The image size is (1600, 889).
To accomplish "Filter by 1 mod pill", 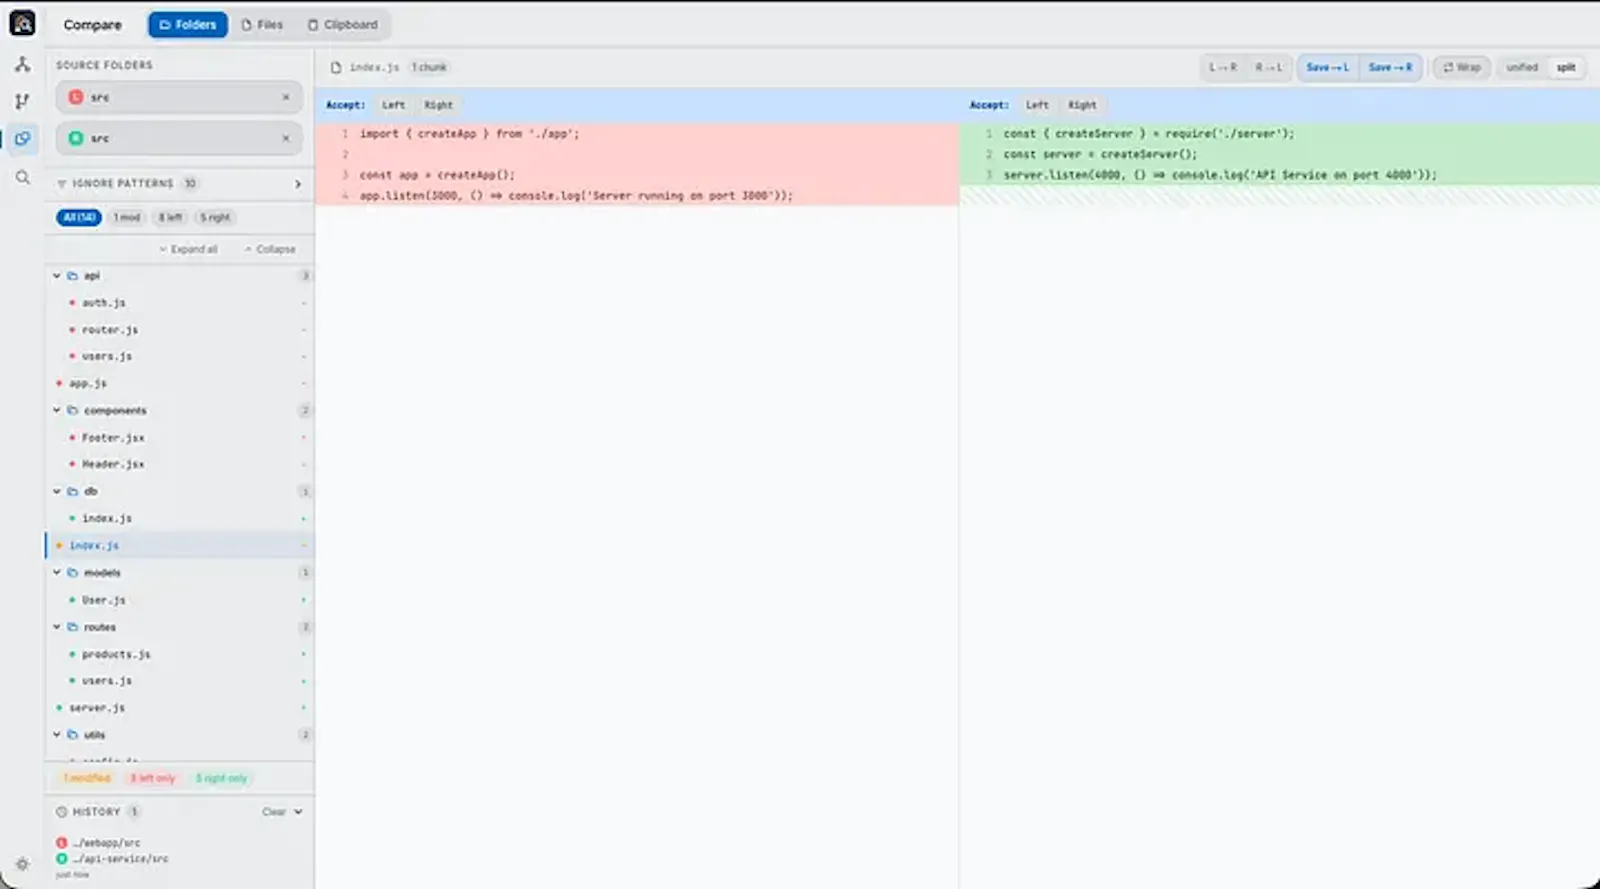I will (127, 217).
